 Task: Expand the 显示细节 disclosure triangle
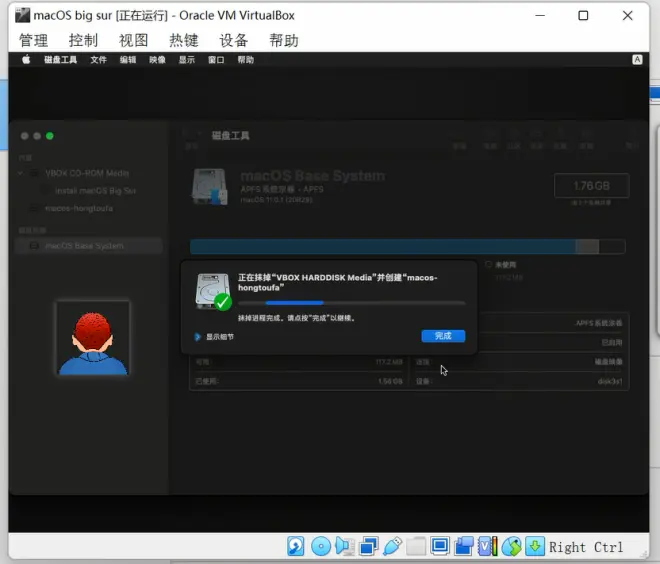[x=197, y=337]
